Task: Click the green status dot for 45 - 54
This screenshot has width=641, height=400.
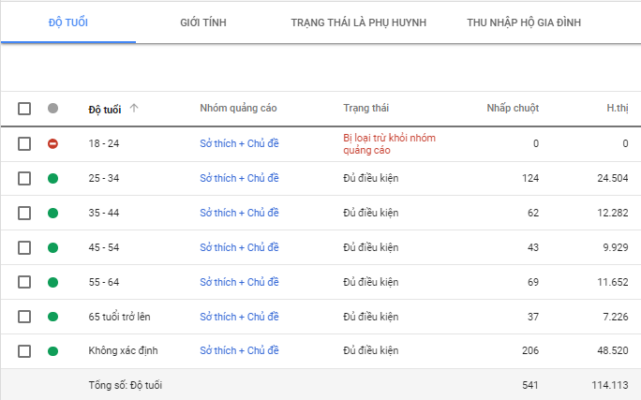Action: (53, 247)
